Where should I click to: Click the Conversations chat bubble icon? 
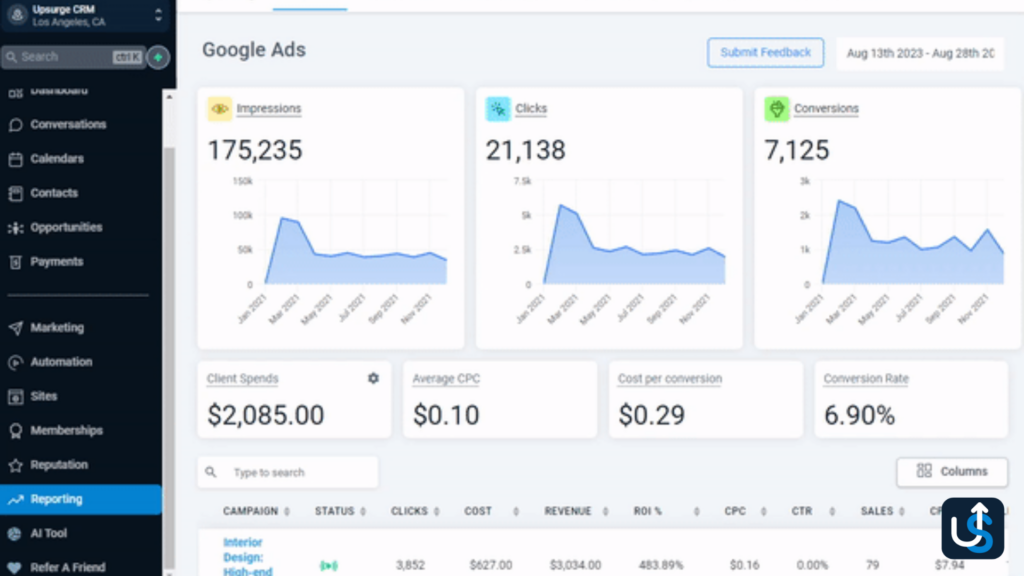coord(16,125)
